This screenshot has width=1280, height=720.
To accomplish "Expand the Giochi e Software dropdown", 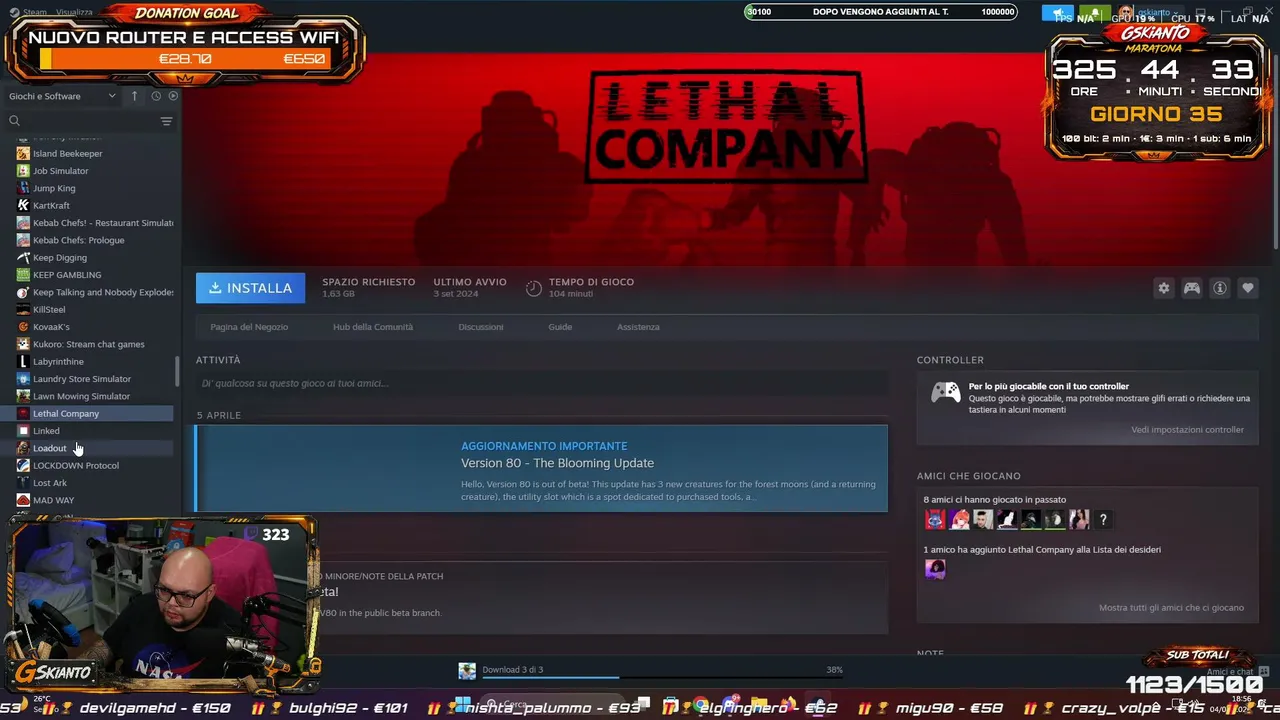I will 63,96.
